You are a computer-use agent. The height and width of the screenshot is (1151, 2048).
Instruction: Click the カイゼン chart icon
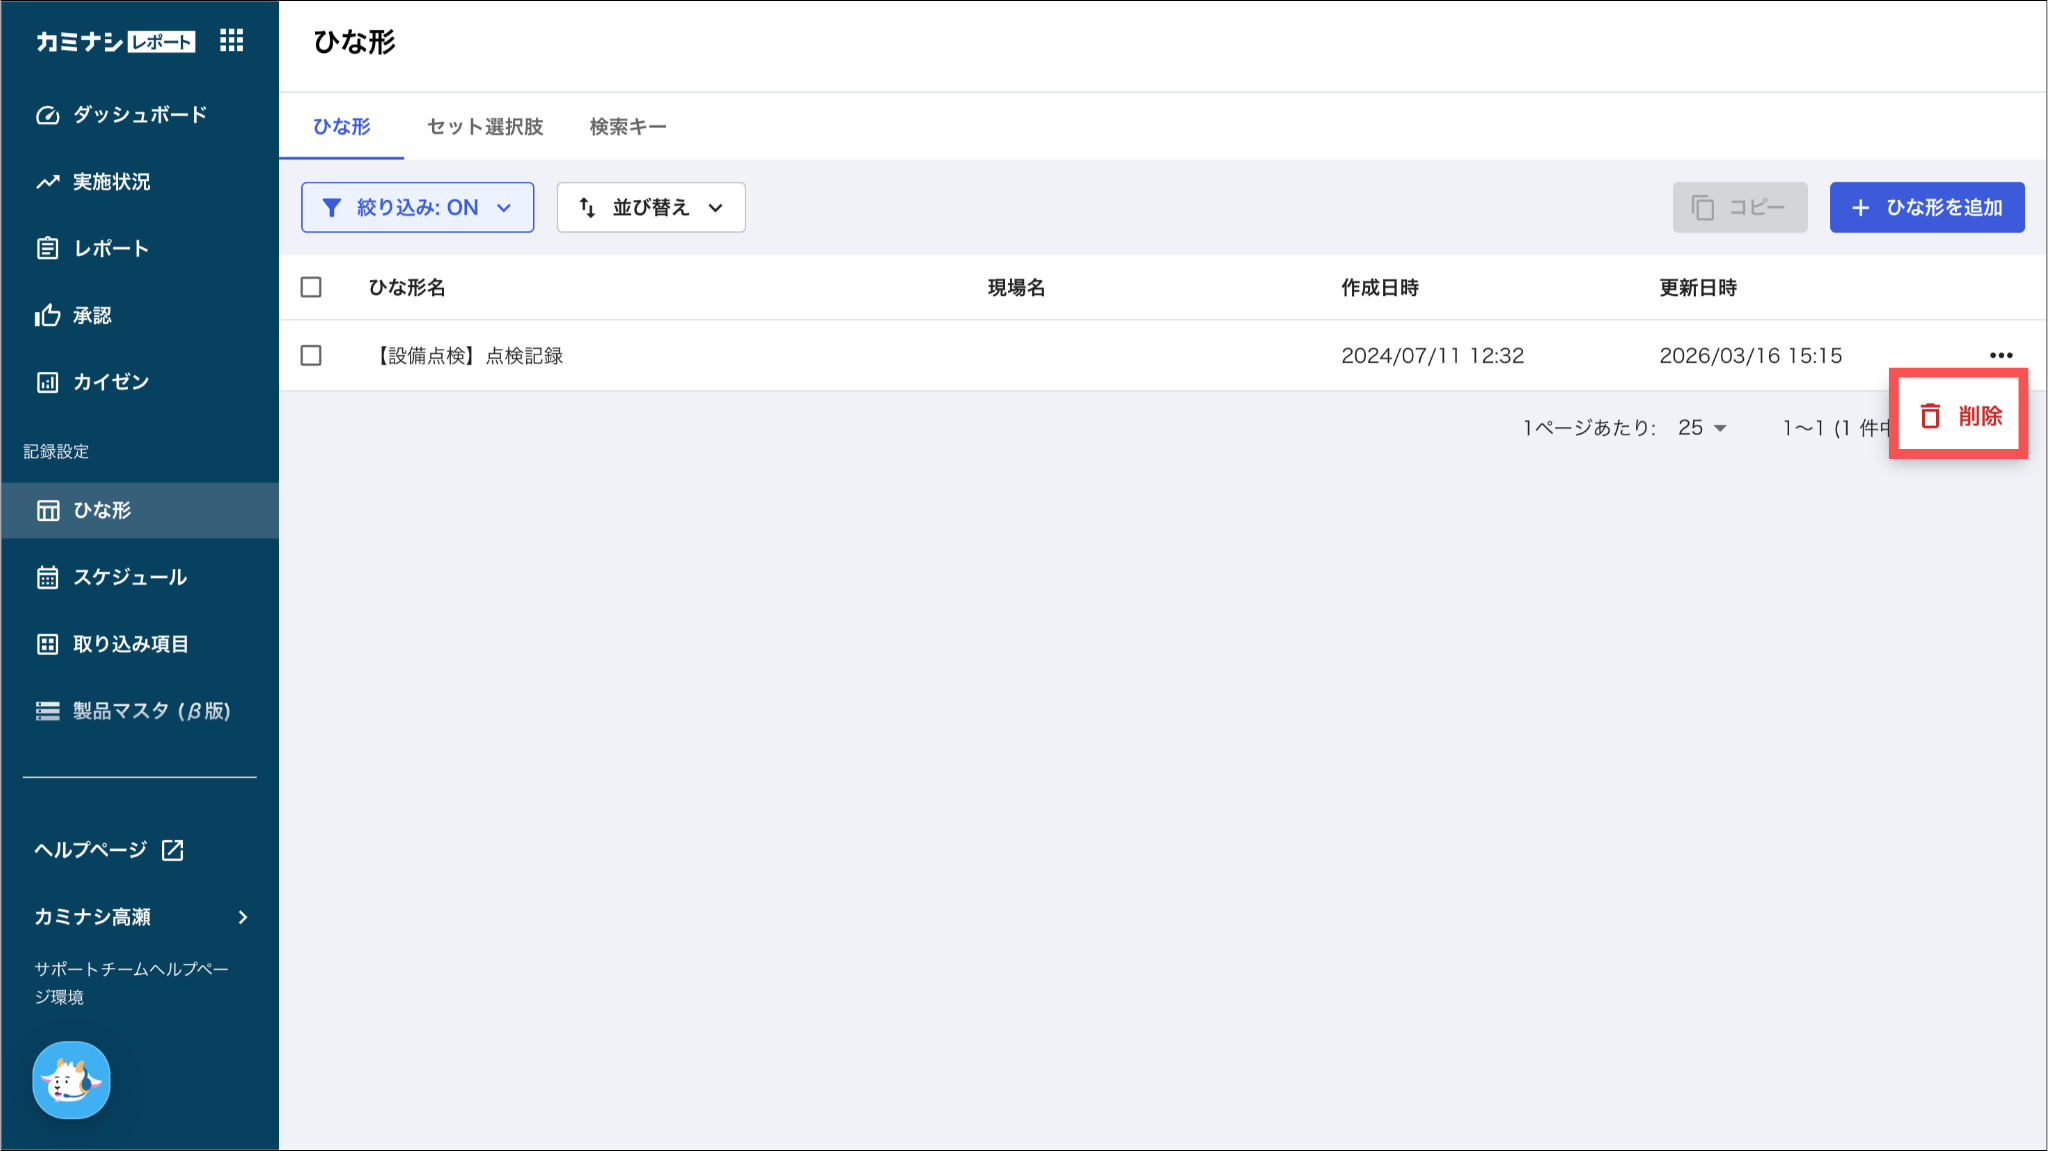pos(47,382)
